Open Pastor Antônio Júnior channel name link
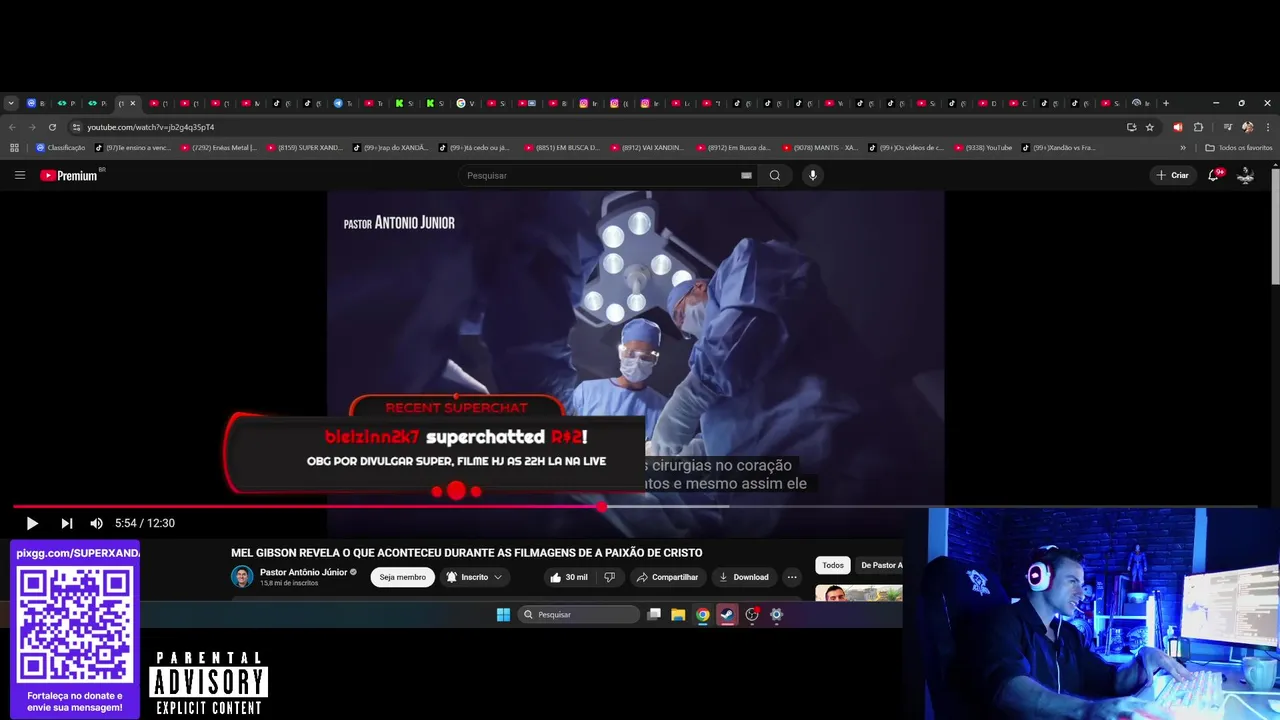1280x720 pixels. coord(303,572)
